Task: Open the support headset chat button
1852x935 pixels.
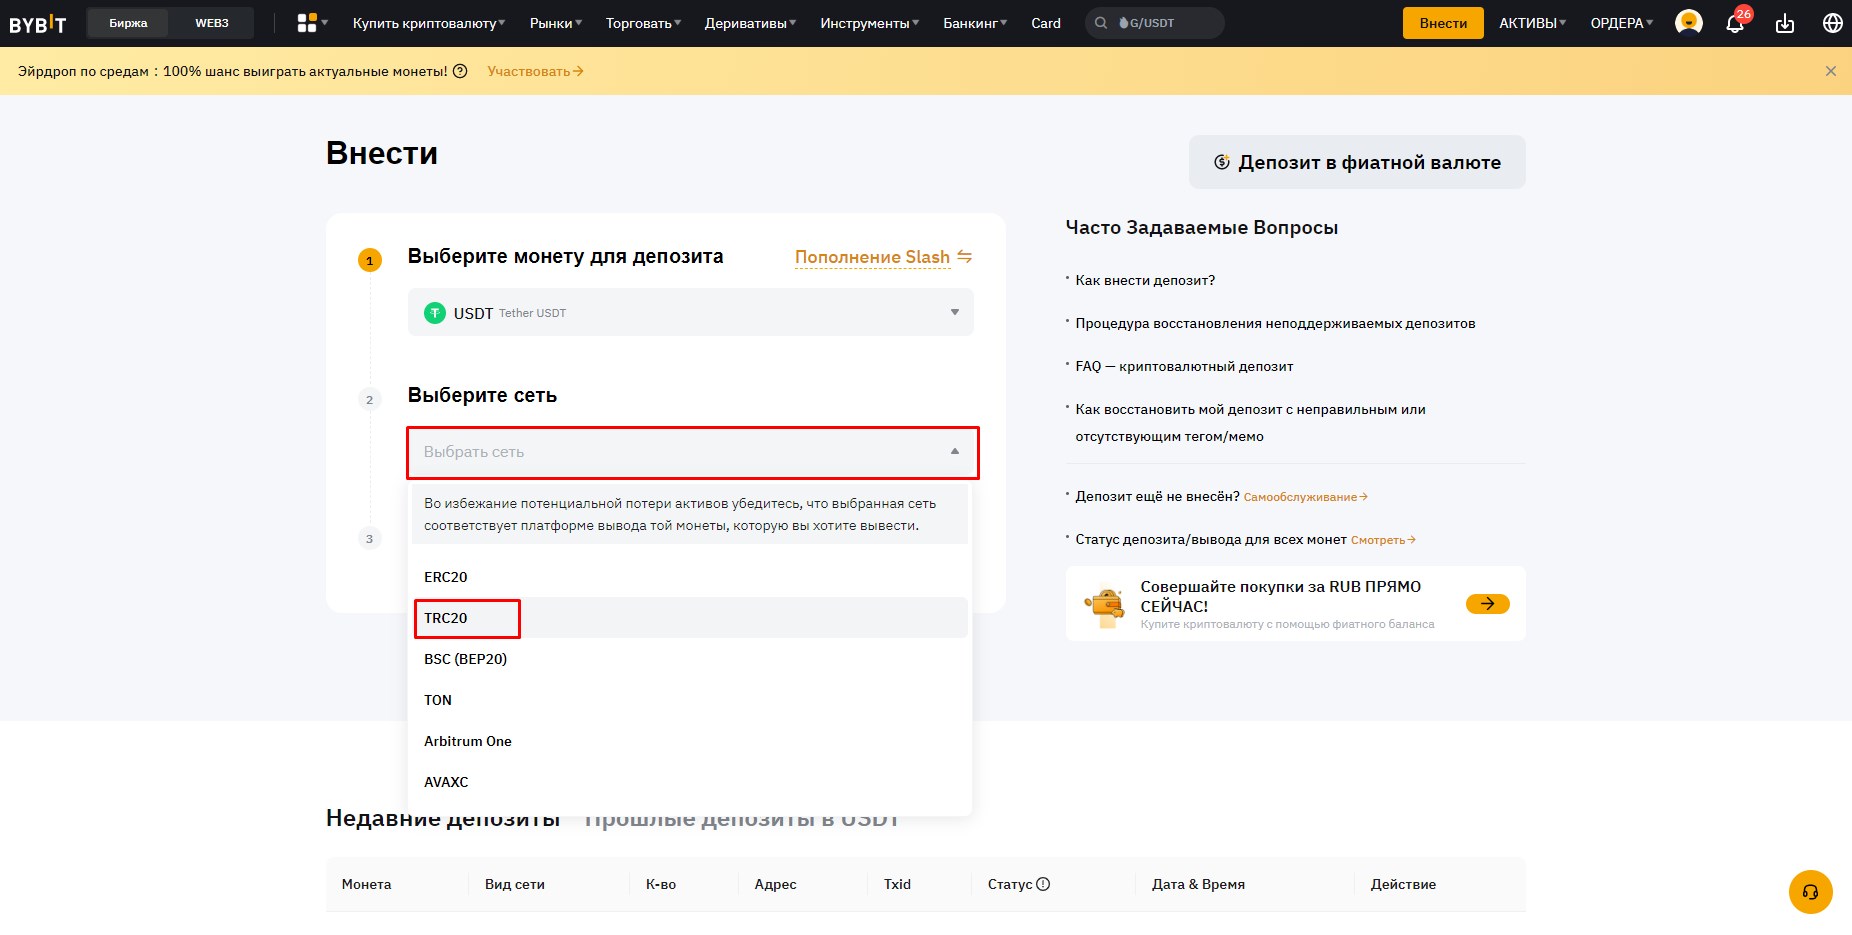Action: [x=1811, y=892]
